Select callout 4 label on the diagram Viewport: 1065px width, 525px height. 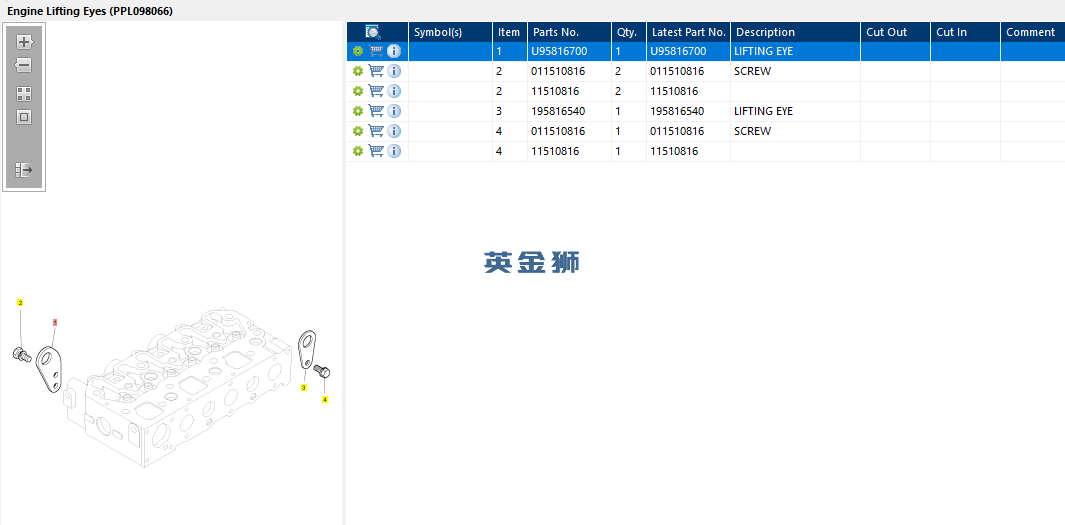(x=325, y=399)
